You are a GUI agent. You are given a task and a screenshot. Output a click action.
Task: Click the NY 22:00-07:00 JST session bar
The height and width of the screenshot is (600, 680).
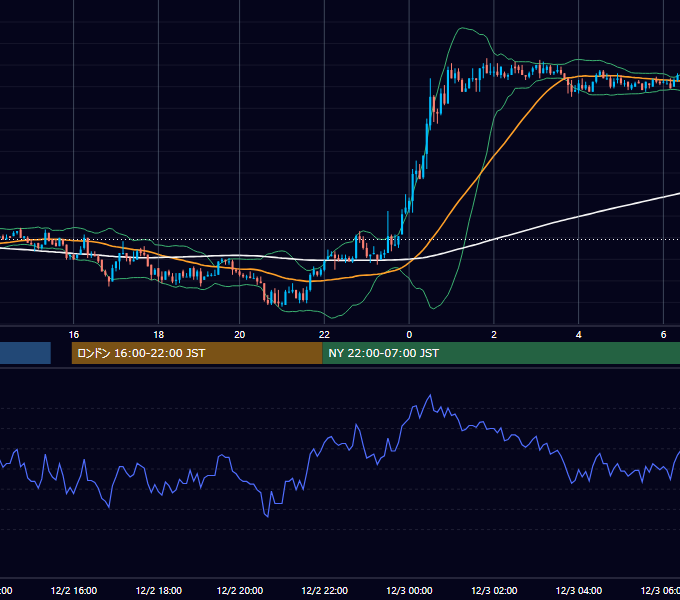click(501, 353)
